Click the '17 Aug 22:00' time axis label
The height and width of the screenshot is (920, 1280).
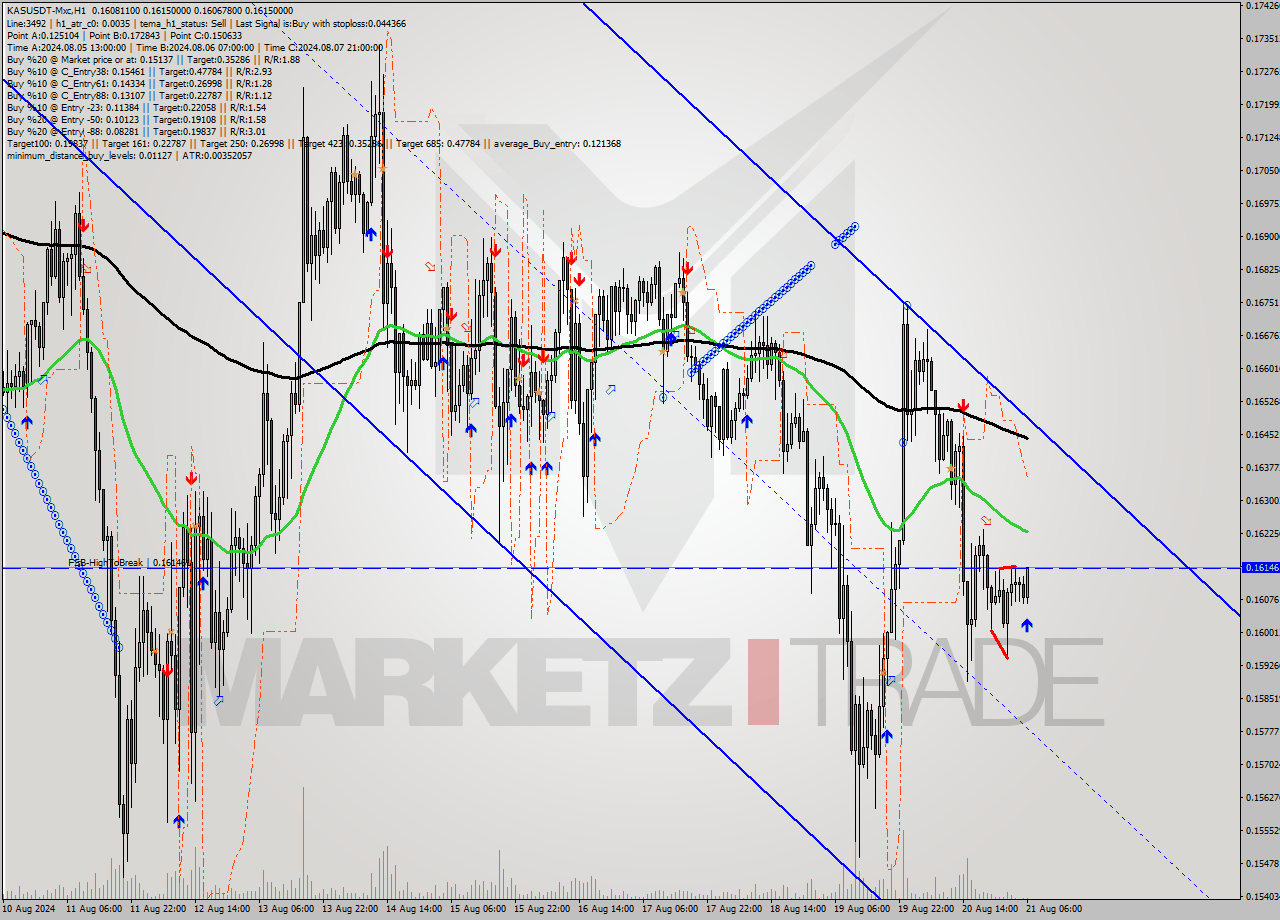click(x=734, y=909)
